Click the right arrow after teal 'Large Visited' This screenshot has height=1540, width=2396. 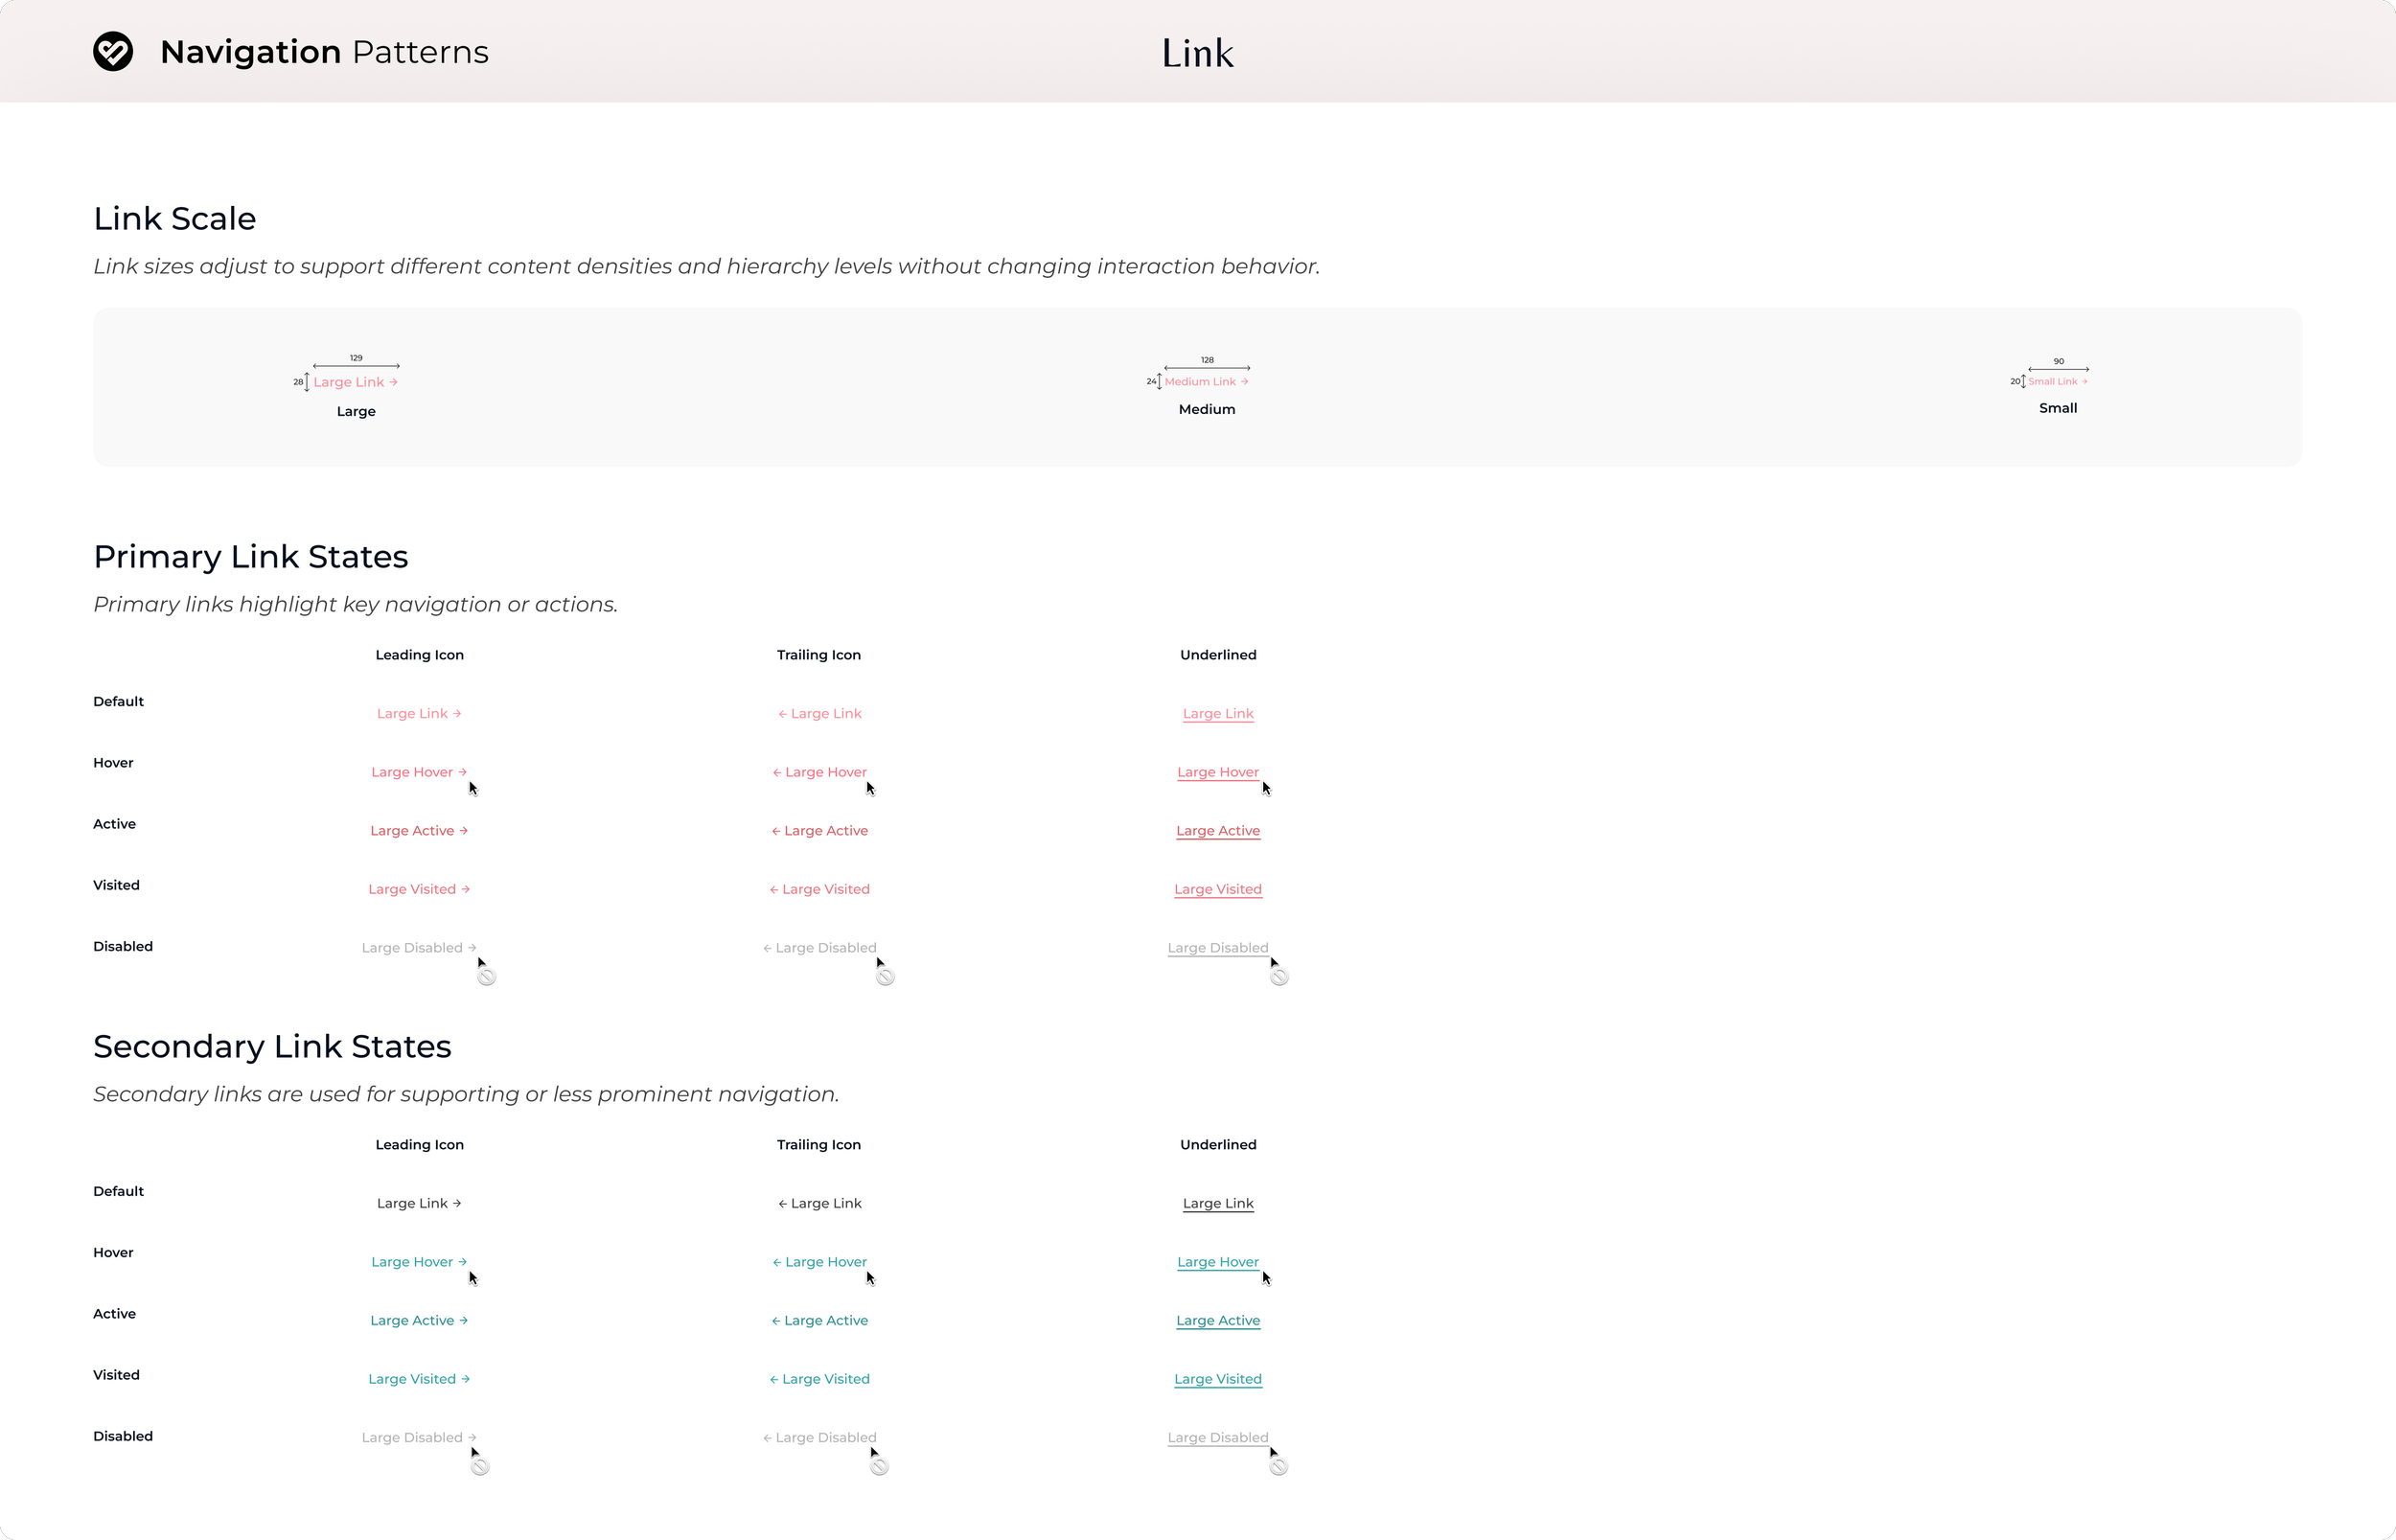pyautogui.click(x=466, y=1379)
